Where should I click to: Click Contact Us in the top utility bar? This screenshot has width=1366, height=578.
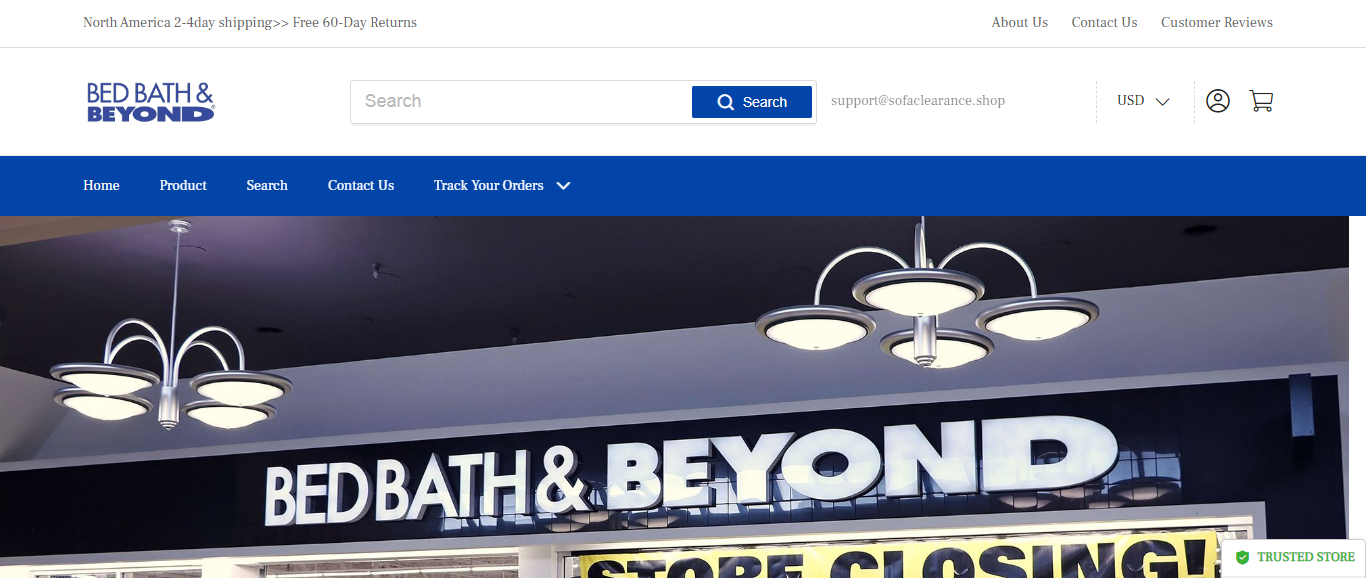pos(1104,22)
